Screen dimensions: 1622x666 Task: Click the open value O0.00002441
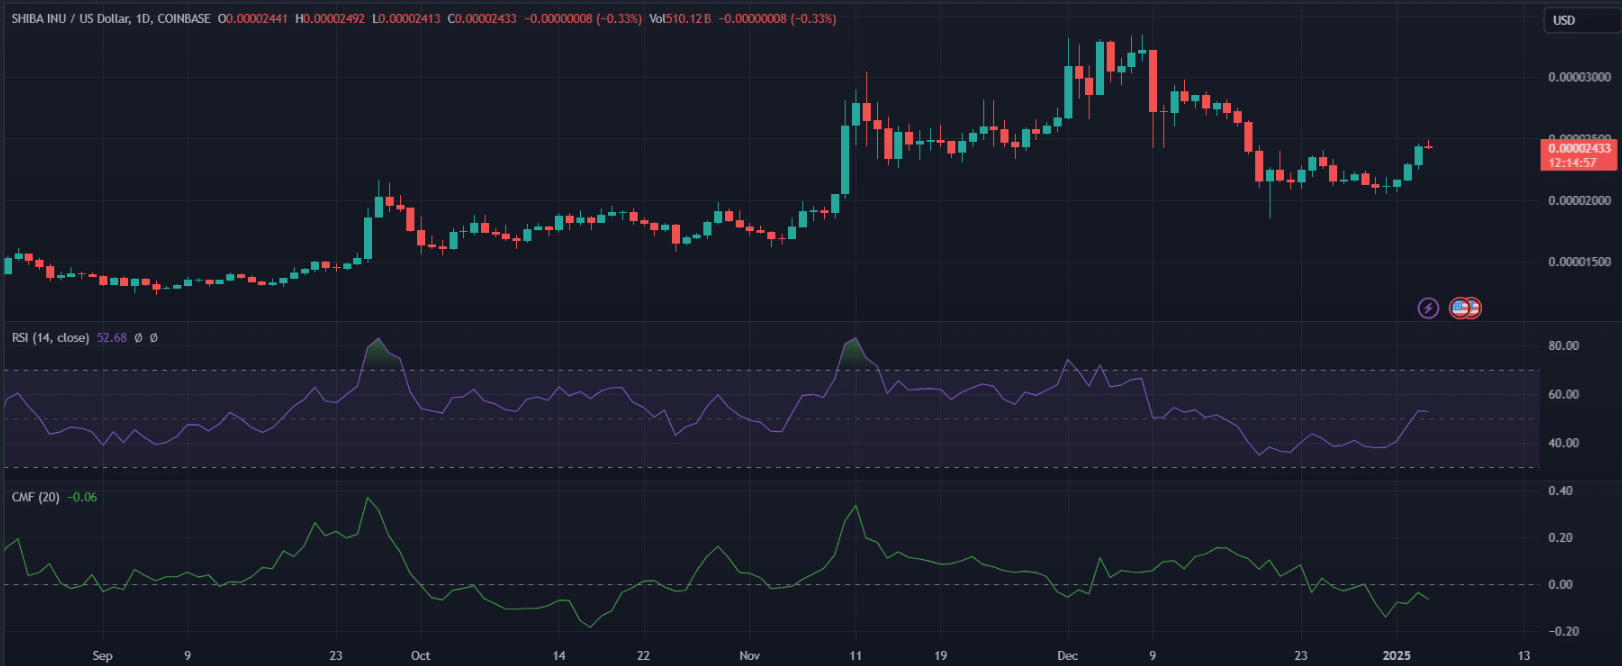pos(253,19)
